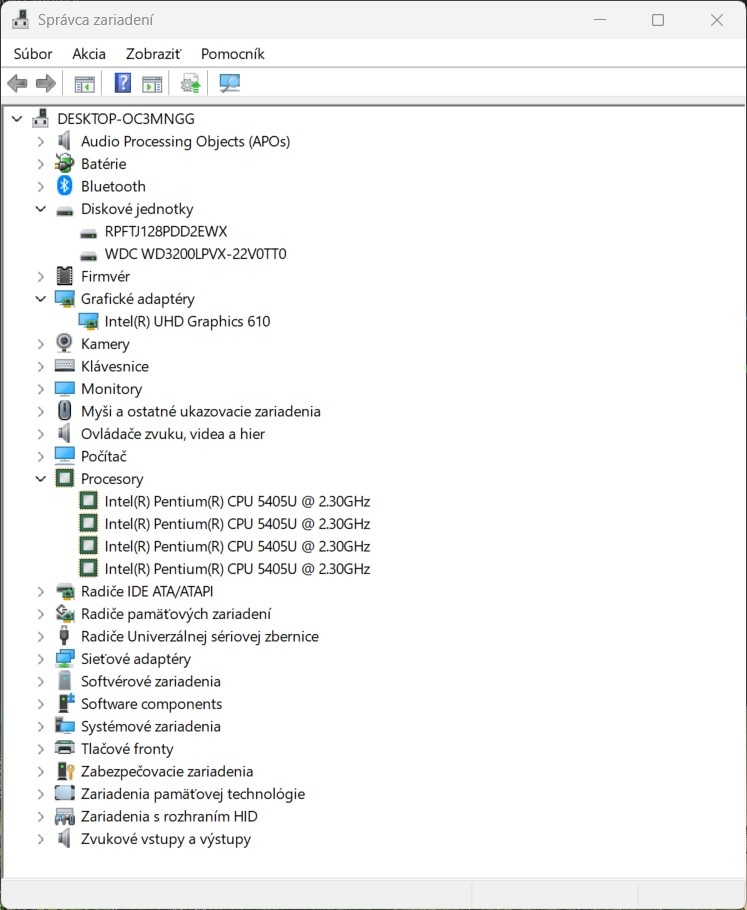Viewport: 747px width, 910px height.
Task: Expand the Systémové zariadenia category
Action: 41,727
